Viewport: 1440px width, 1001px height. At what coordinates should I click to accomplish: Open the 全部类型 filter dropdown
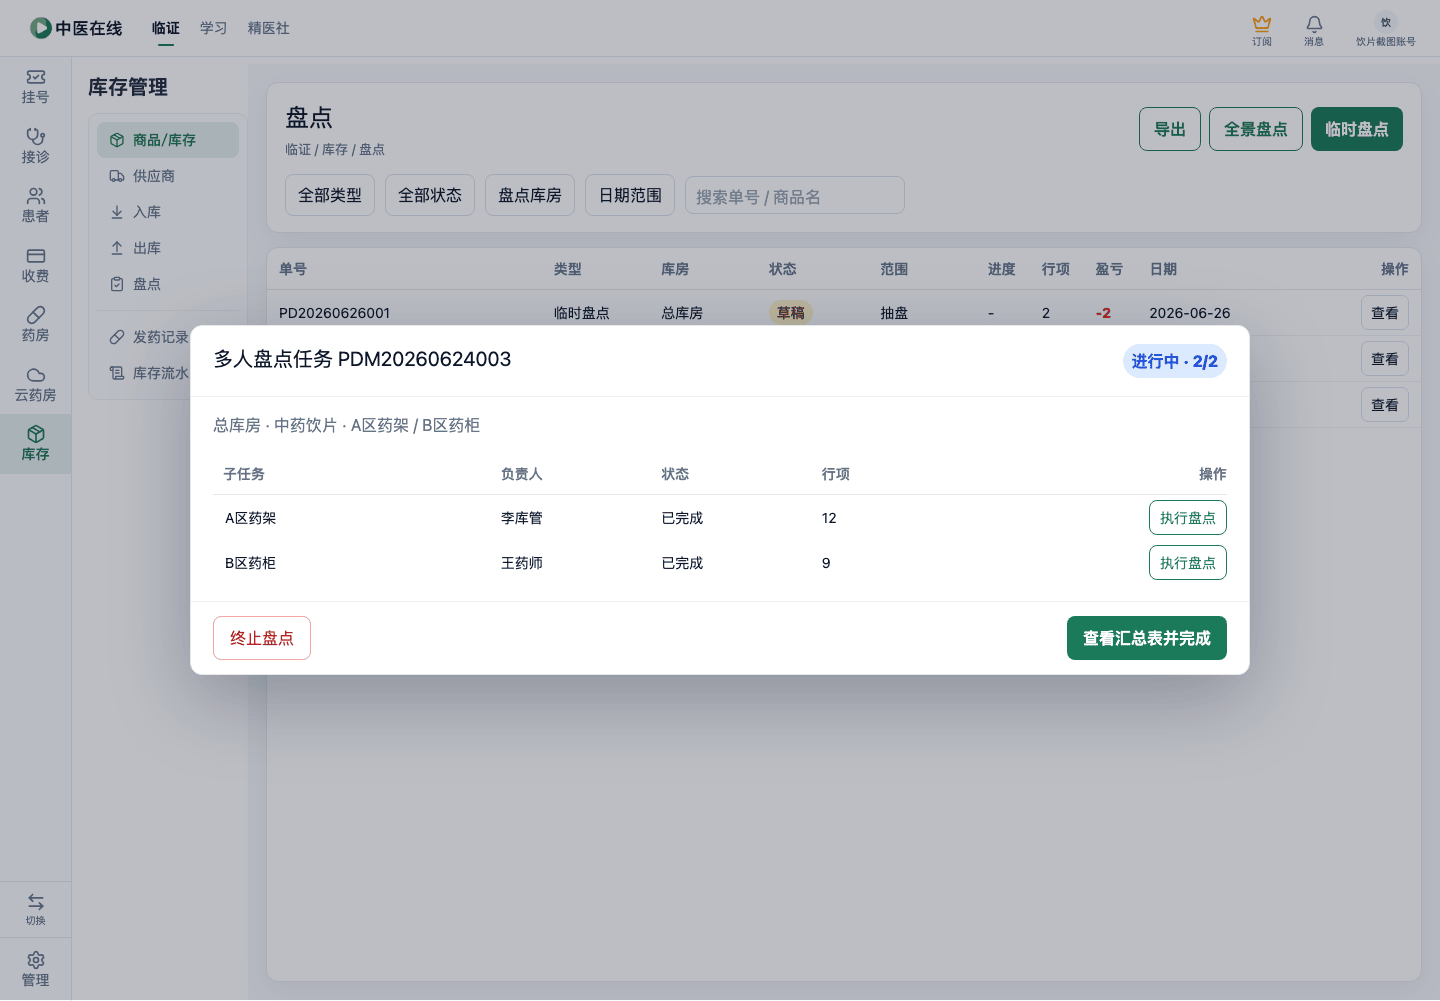(330, 195)
